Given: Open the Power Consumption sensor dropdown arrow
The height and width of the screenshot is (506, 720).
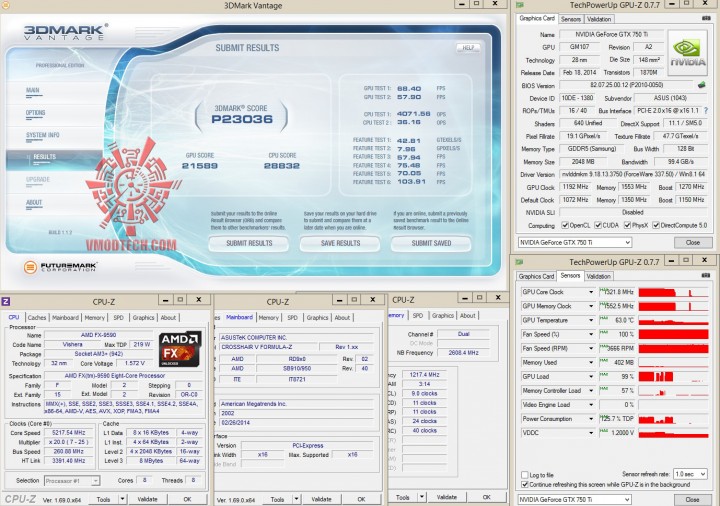Looking at the screenshot, I should tap(591, 419).
